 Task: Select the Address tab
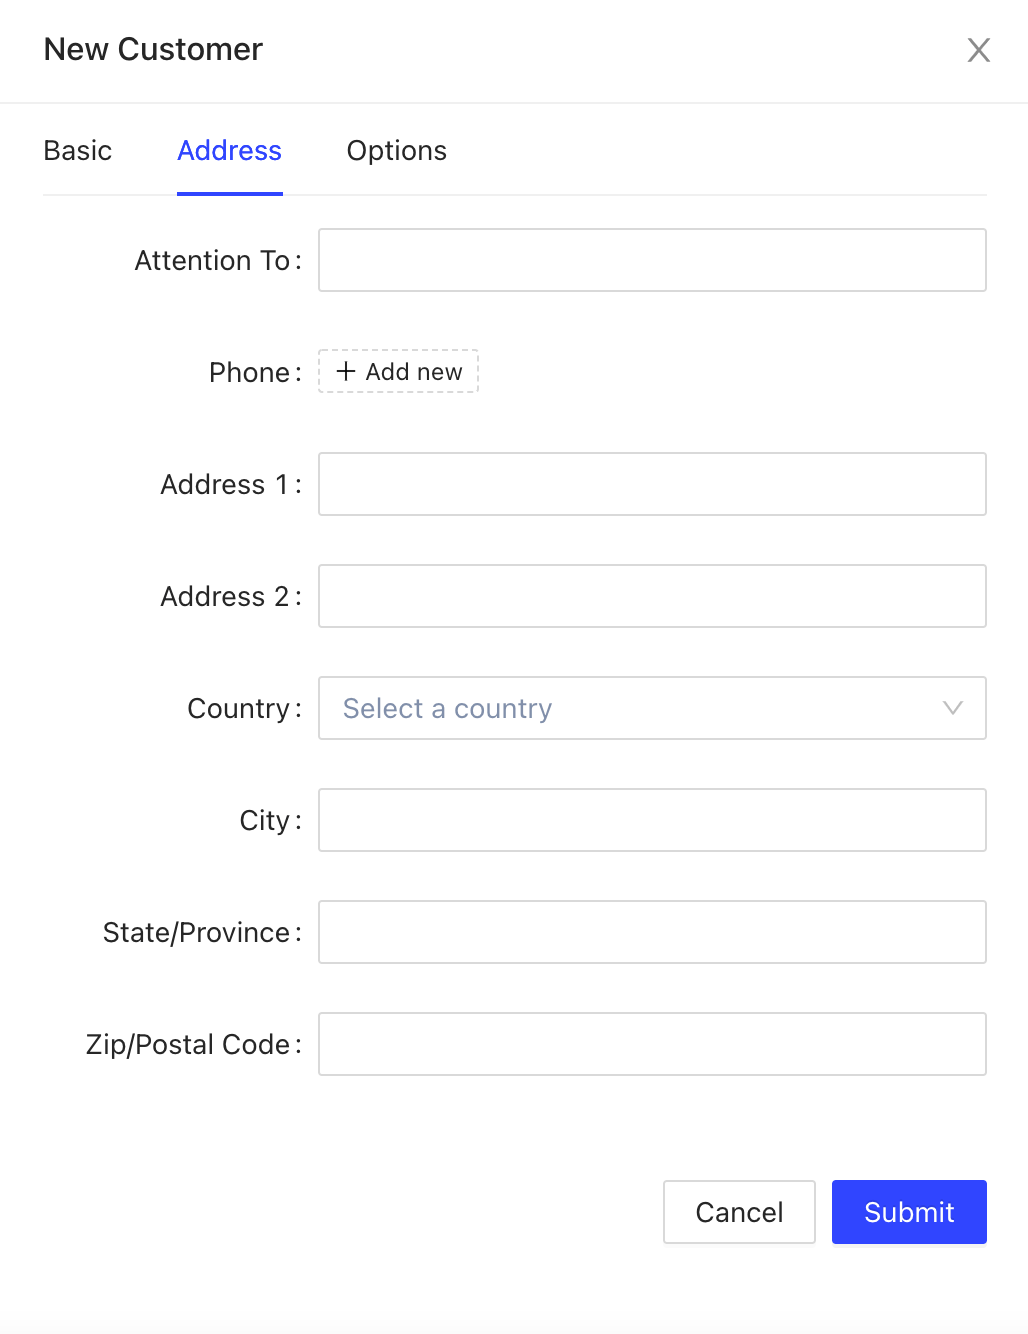pyautogui.click(x=229, y=151)
